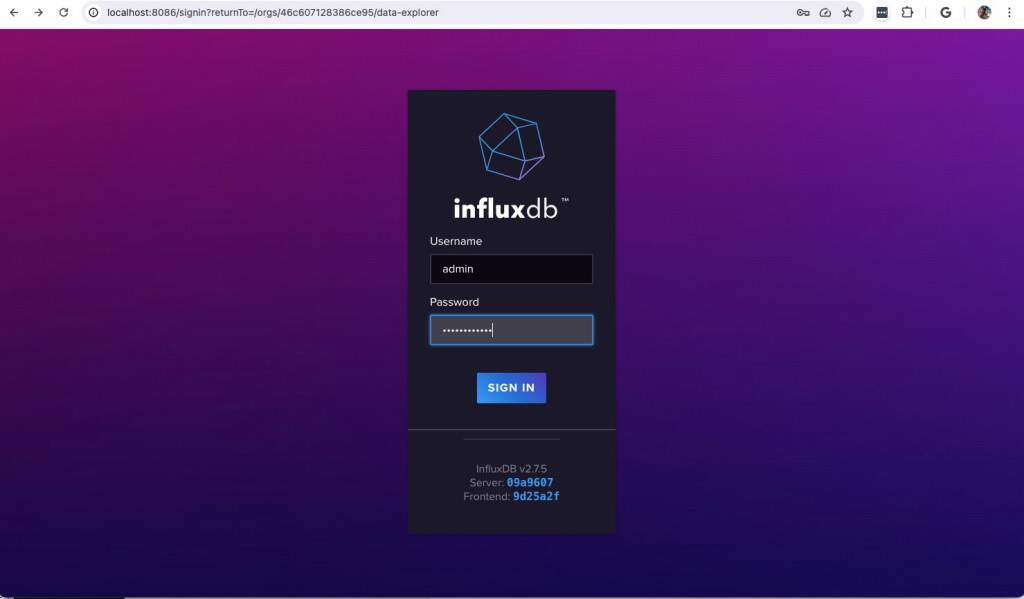Image resolution: width=1024 pixels, height=599 pixels.
Task: Click the InfluxDB cube logo
Action: (511, 146)
